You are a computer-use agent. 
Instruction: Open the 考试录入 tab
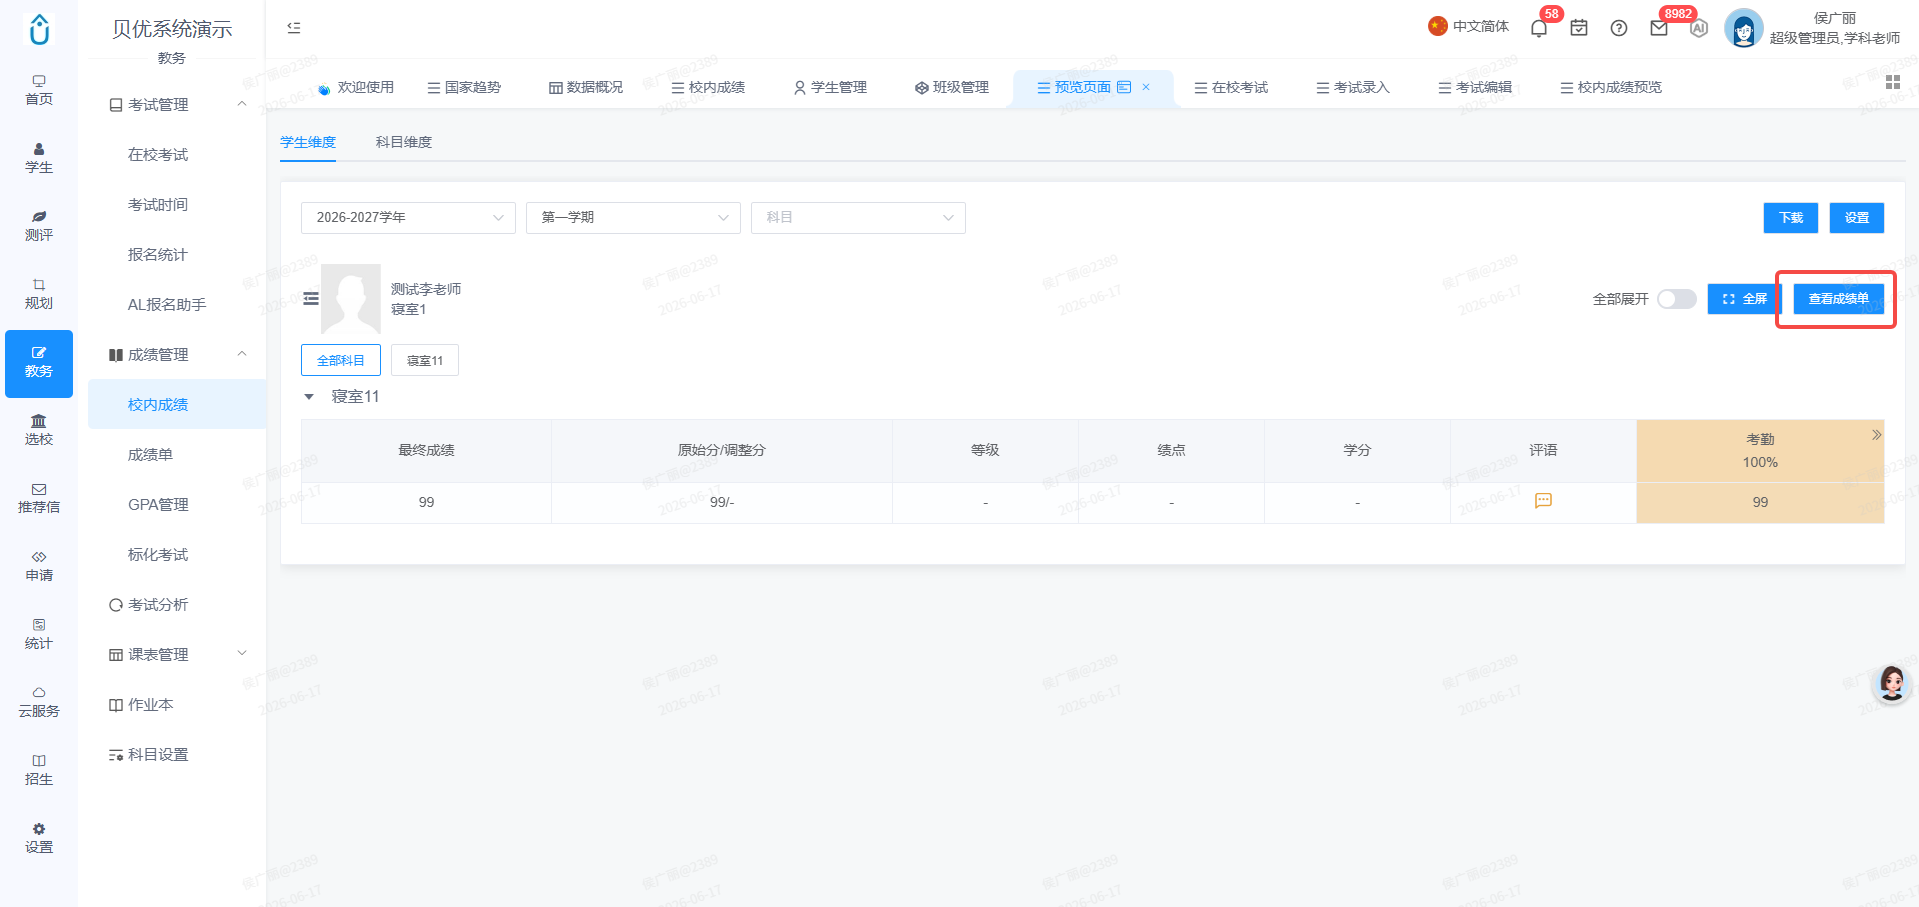[1353, 87]
